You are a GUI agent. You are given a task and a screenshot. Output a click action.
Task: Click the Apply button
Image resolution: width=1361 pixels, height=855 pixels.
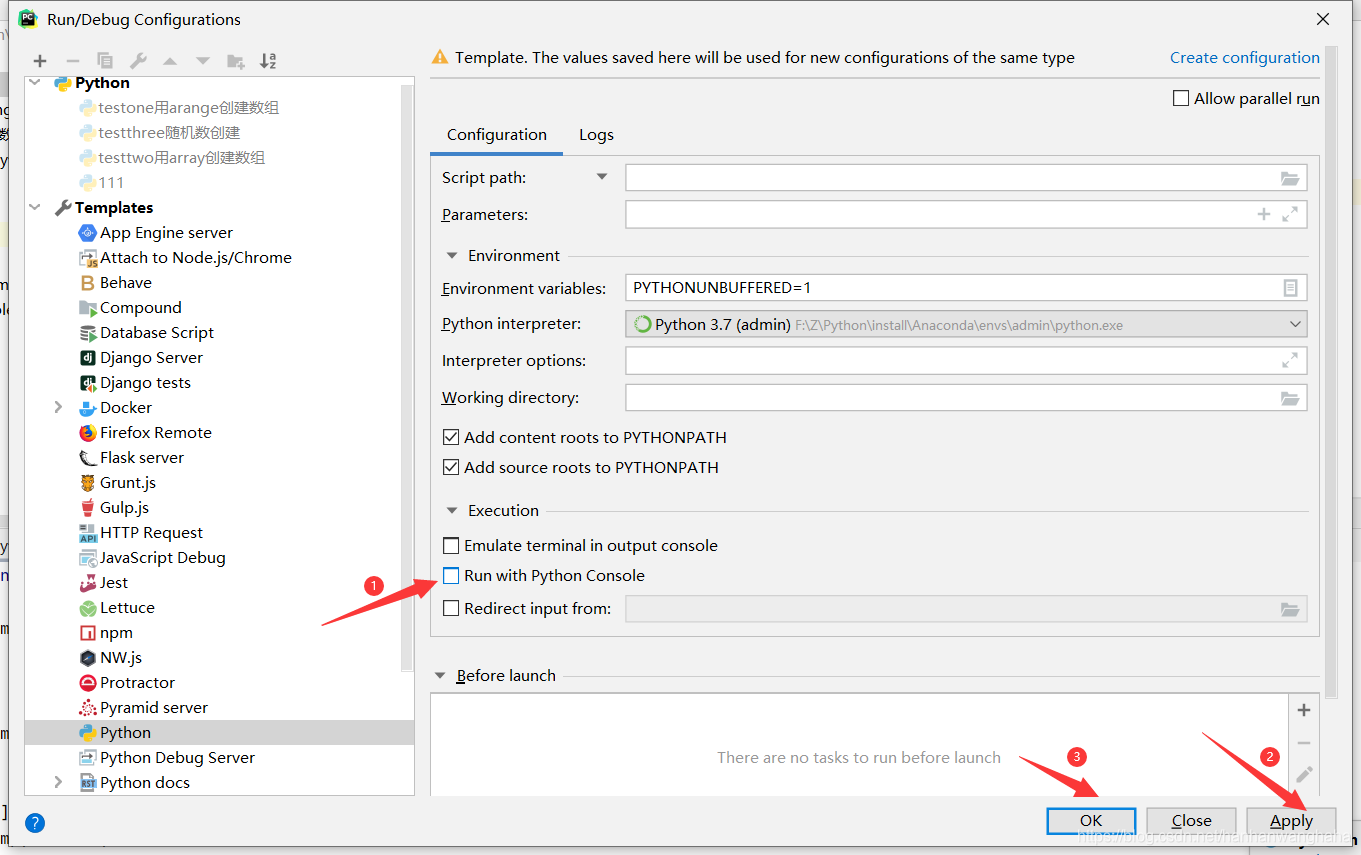(x=1291, y=820)
